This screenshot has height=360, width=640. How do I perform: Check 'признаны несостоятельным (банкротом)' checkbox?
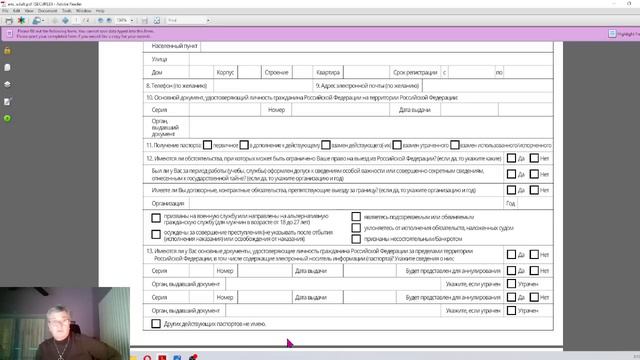(356, 238)
